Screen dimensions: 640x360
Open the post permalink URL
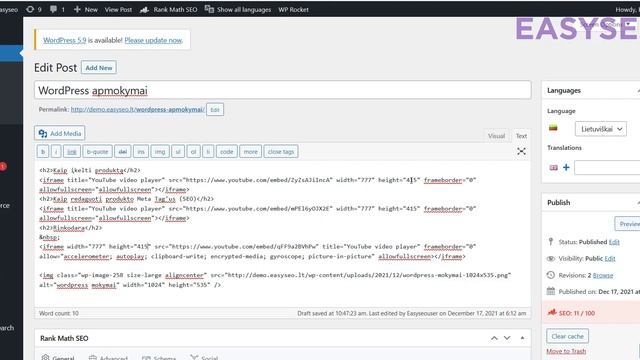(x=138, y=109)
